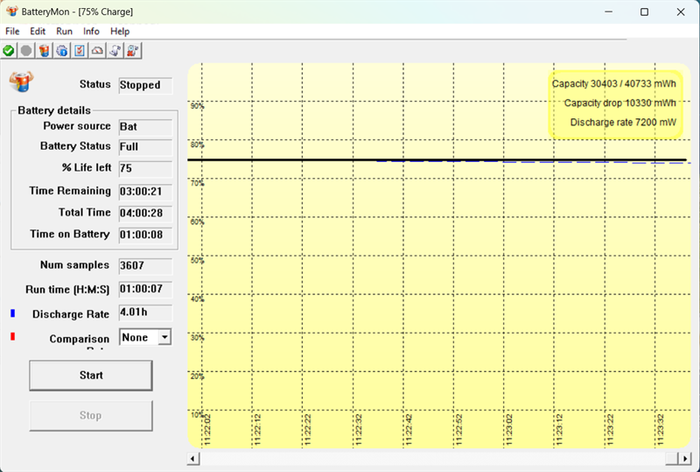Click the Time Remaining value field

click(x=146, y=190)
